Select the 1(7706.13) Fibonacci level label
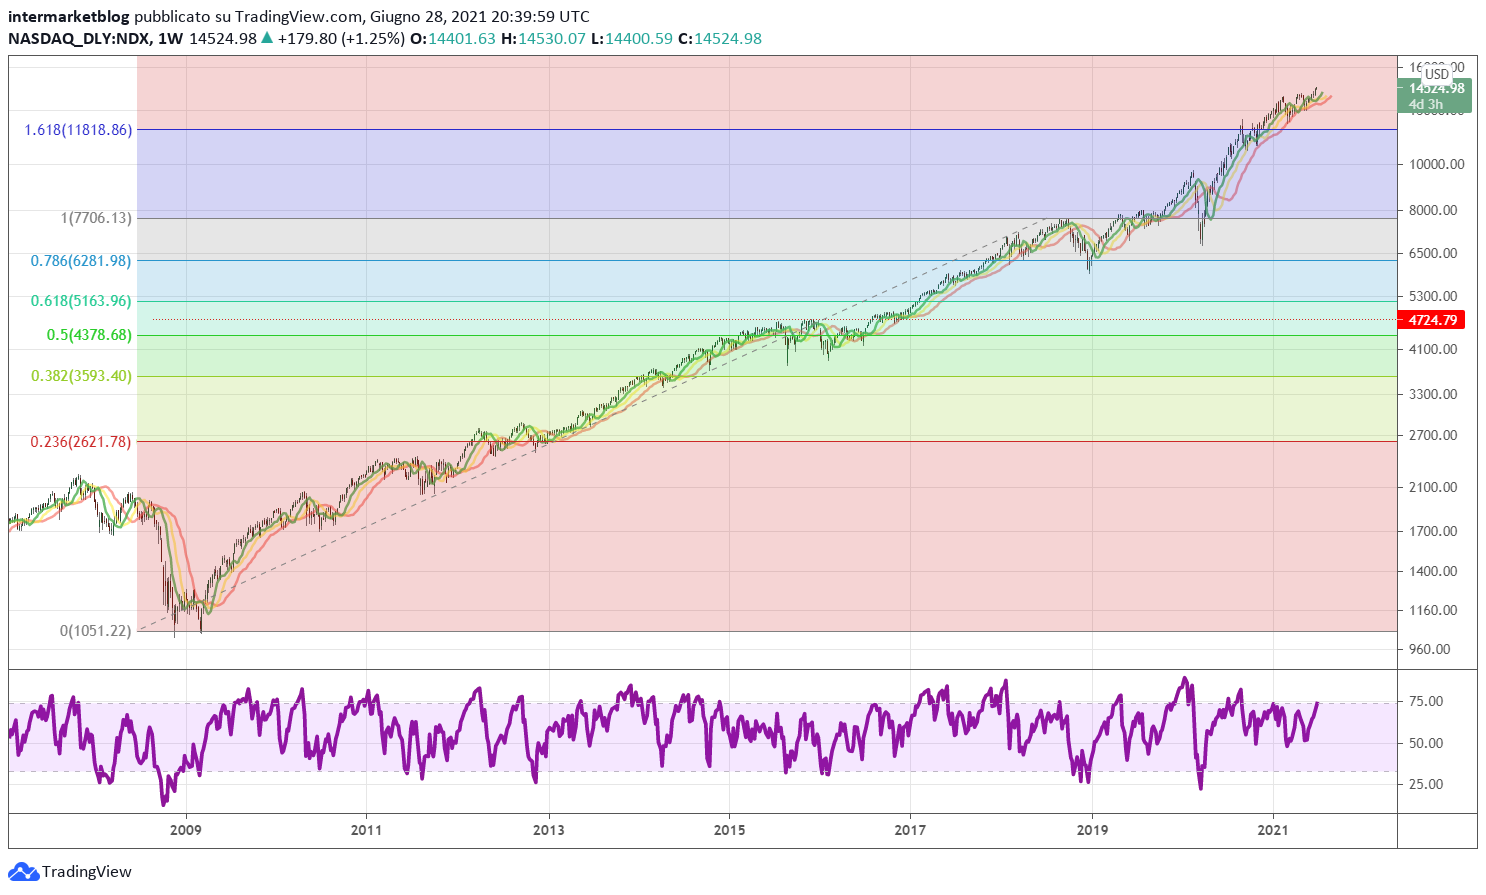Viewport: 1486px width, 895px height. coord(96,218)
